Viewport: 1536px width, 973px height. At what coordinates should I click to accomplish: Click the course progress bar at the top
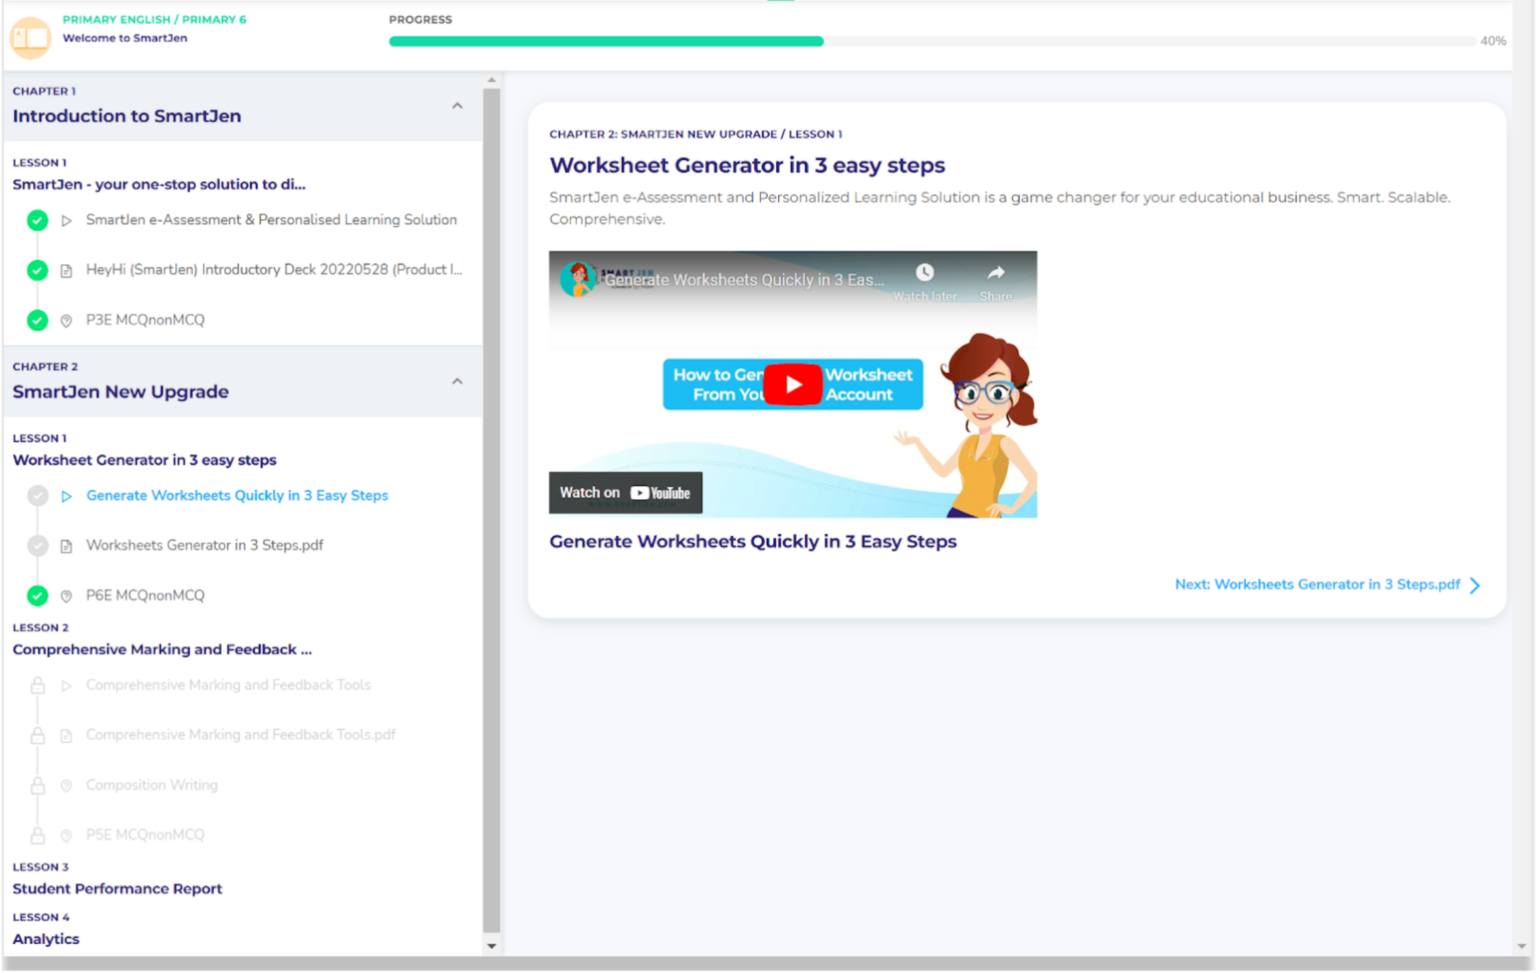(x=930, y=41)
